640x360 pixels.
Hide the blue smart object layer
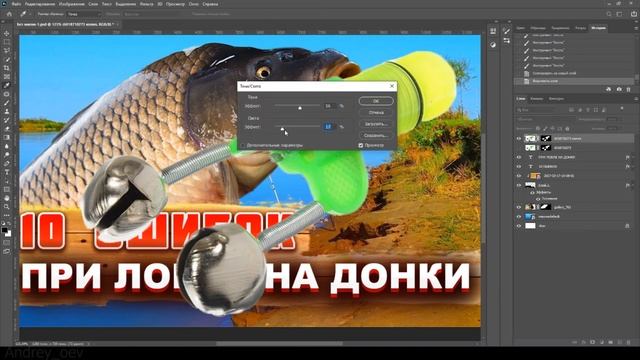pos(519,217)
